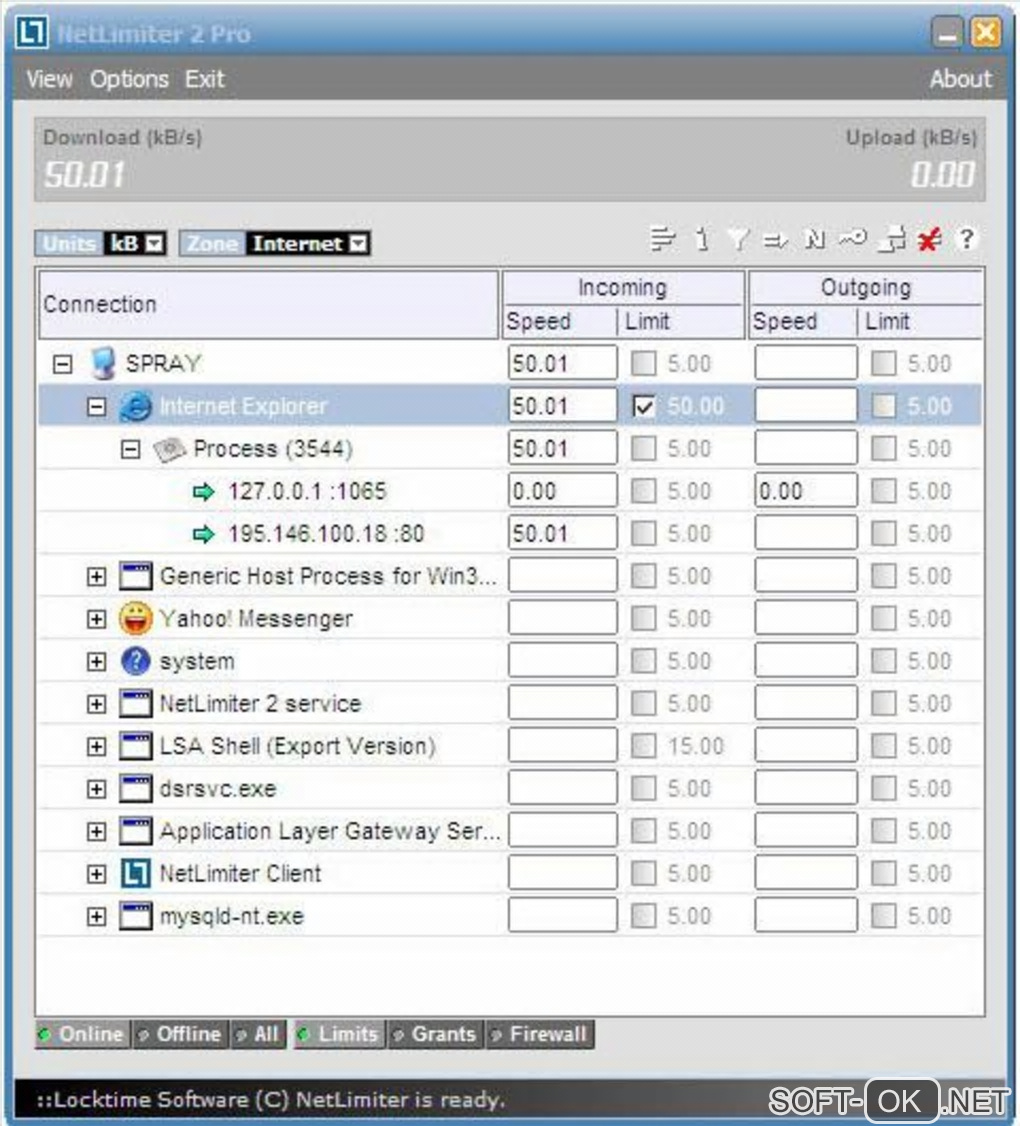Enable Process (3544) incoming limit checkbox
The height and width of the screenshot is (1126, 1020).
coord(644,449)
